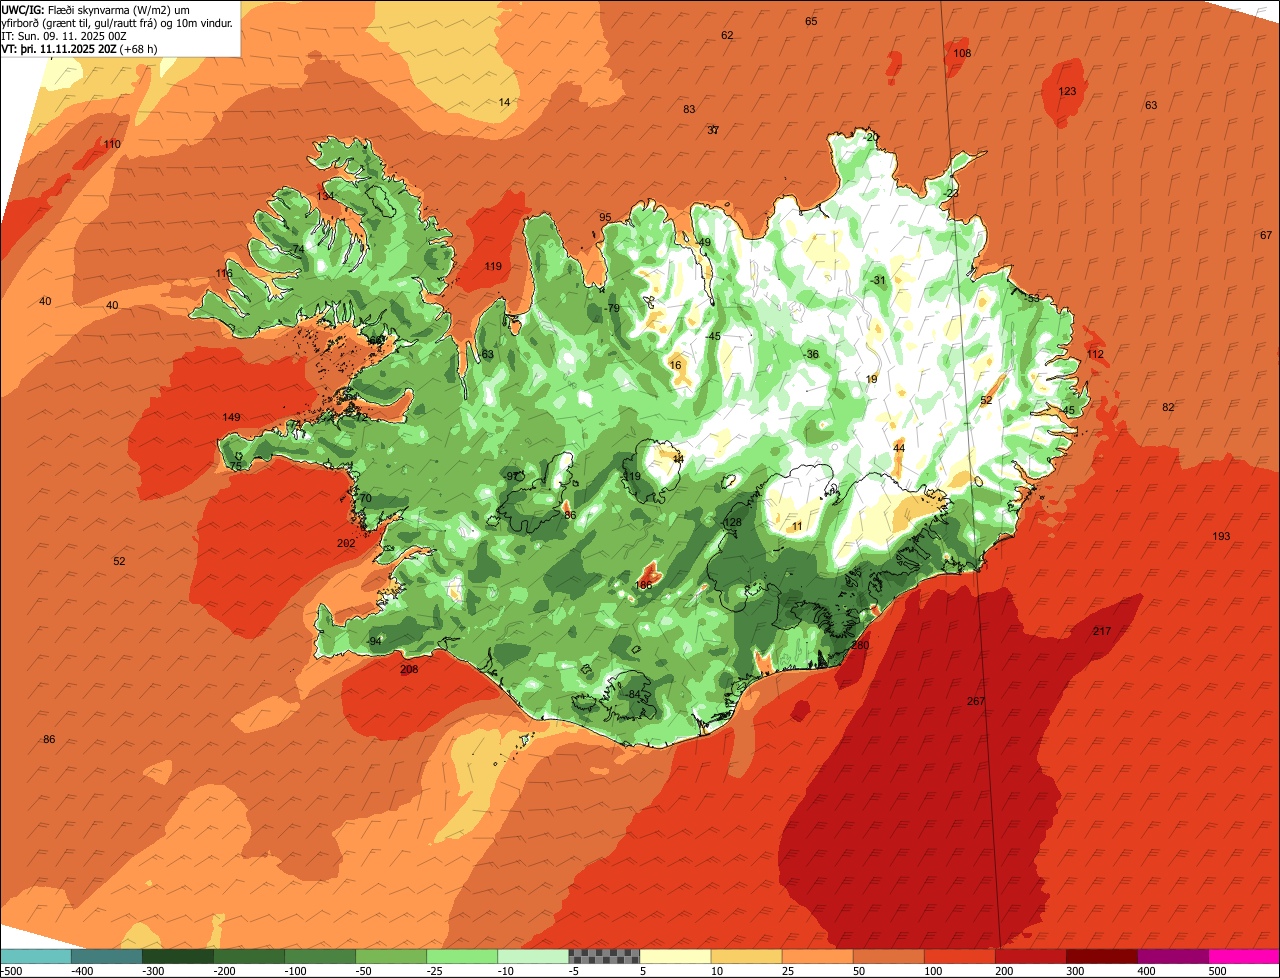Screen dimensions: 1280x978
Task: Click the map value 260 near the south-east coast
Action: pos(859,645)
